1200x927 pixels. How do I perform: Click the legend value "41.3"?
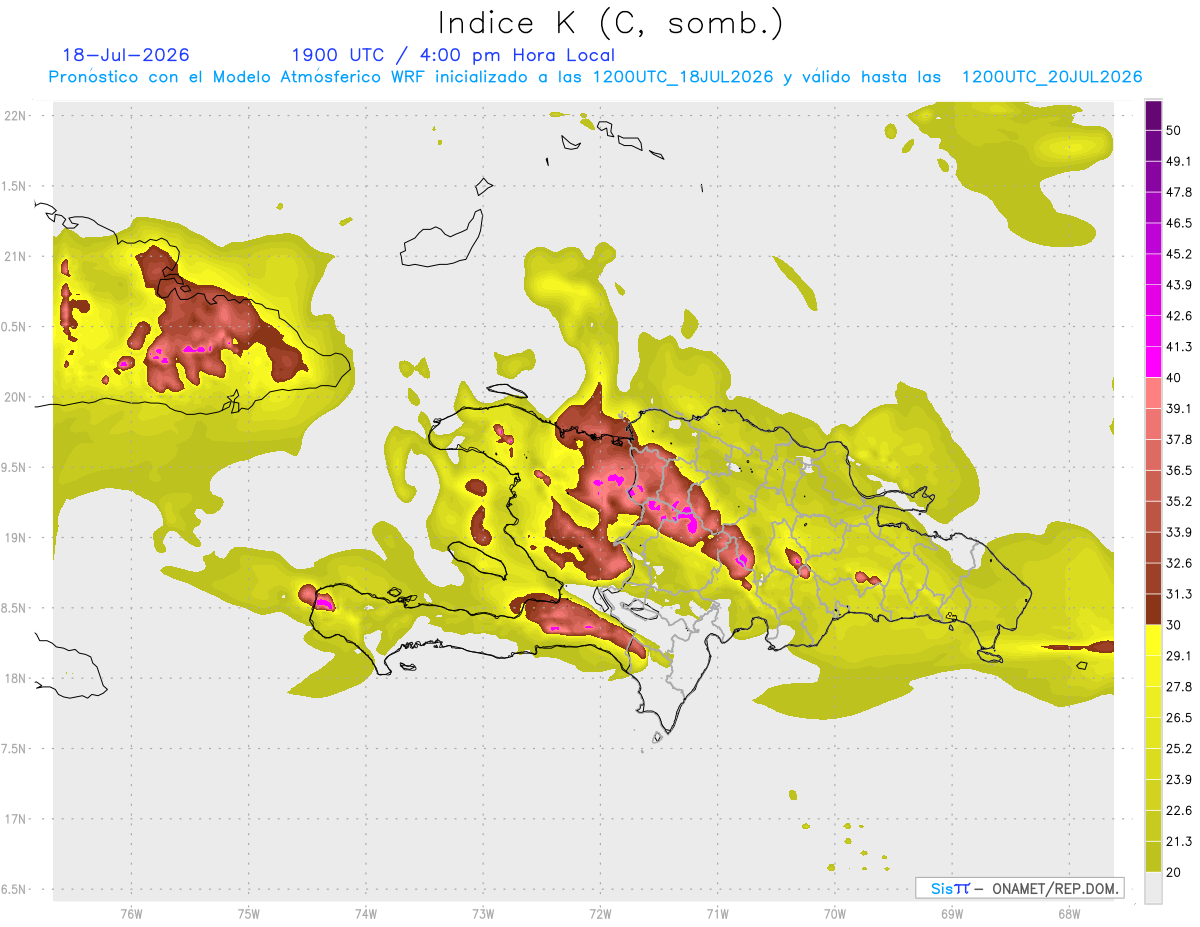[x=1179, y=347]
